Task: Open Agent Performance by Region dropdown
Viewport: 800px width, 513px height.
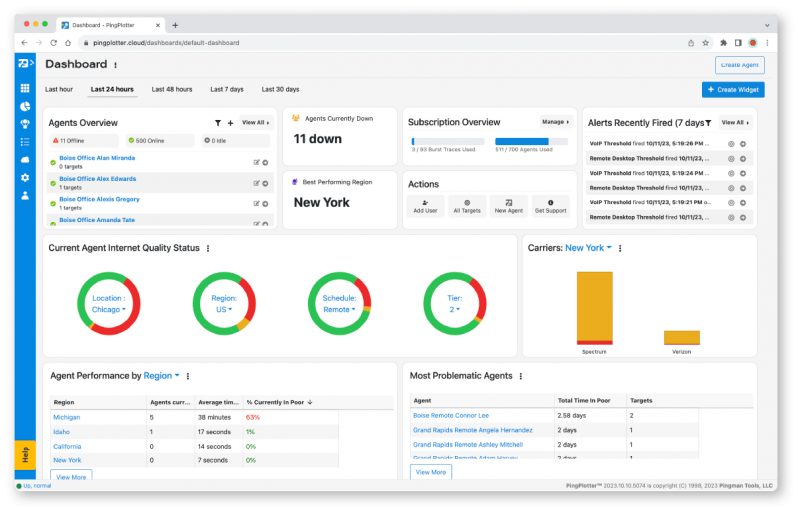Action: pyautogui.click(x=161, y=376)
